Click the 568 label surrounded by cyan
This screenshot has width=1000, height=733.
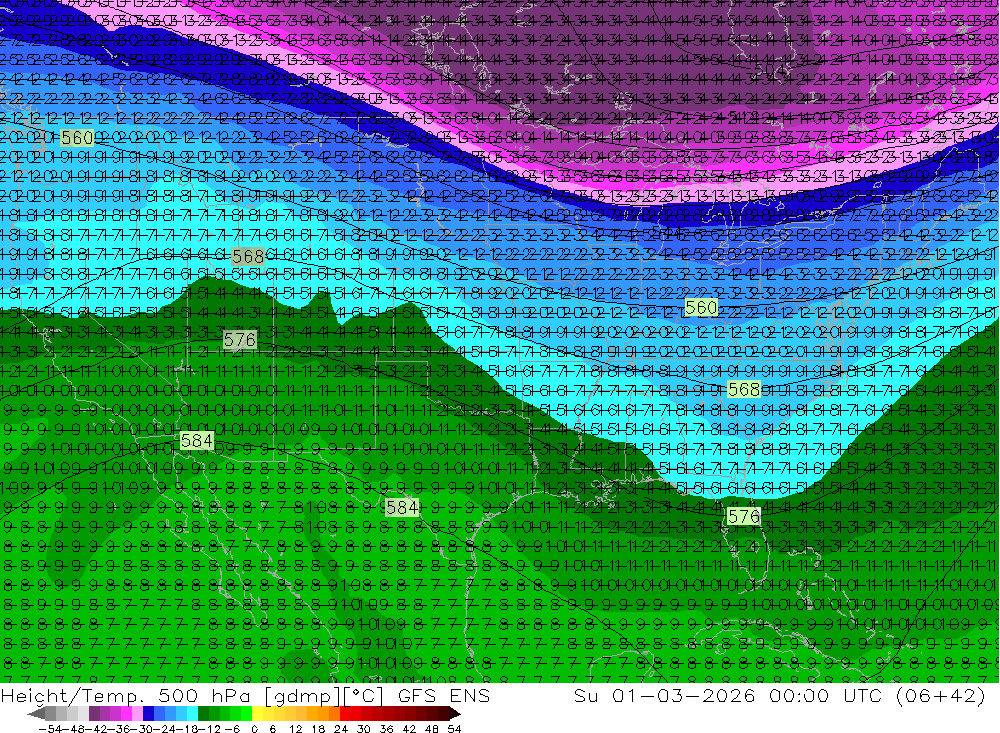click(x=744, y=389)
